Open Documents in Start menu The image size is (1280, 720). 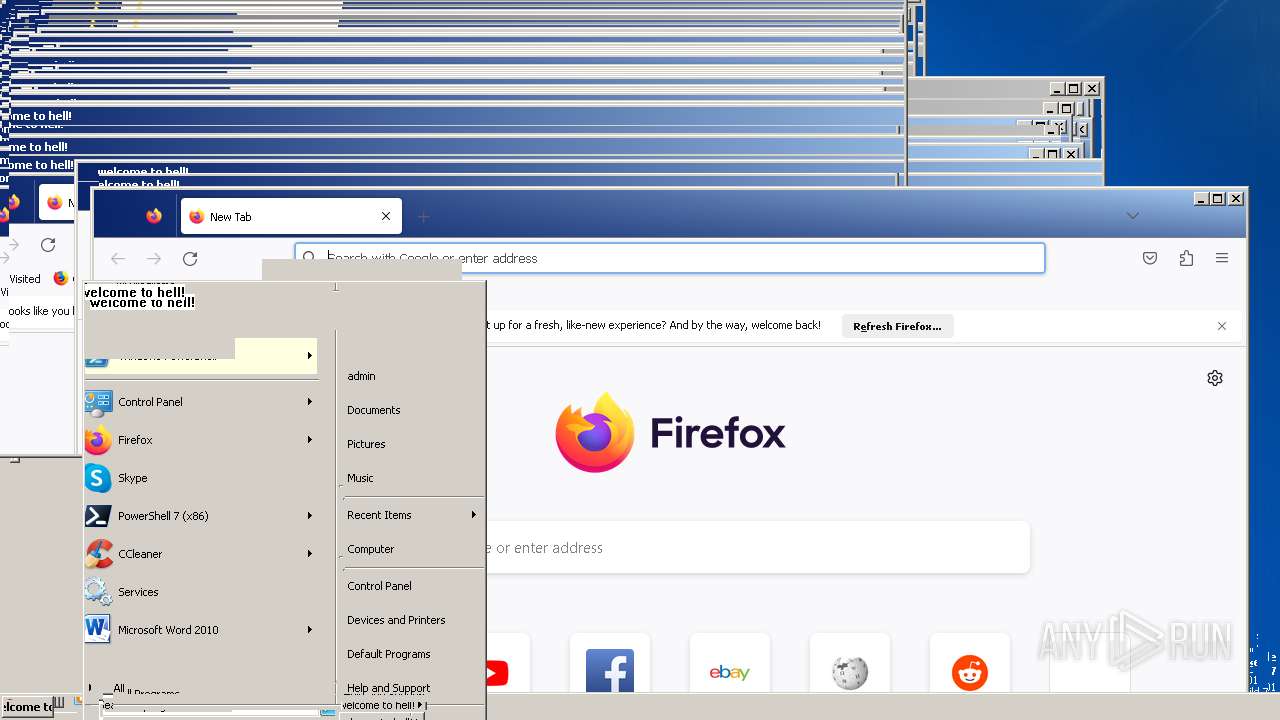point(374,410)
